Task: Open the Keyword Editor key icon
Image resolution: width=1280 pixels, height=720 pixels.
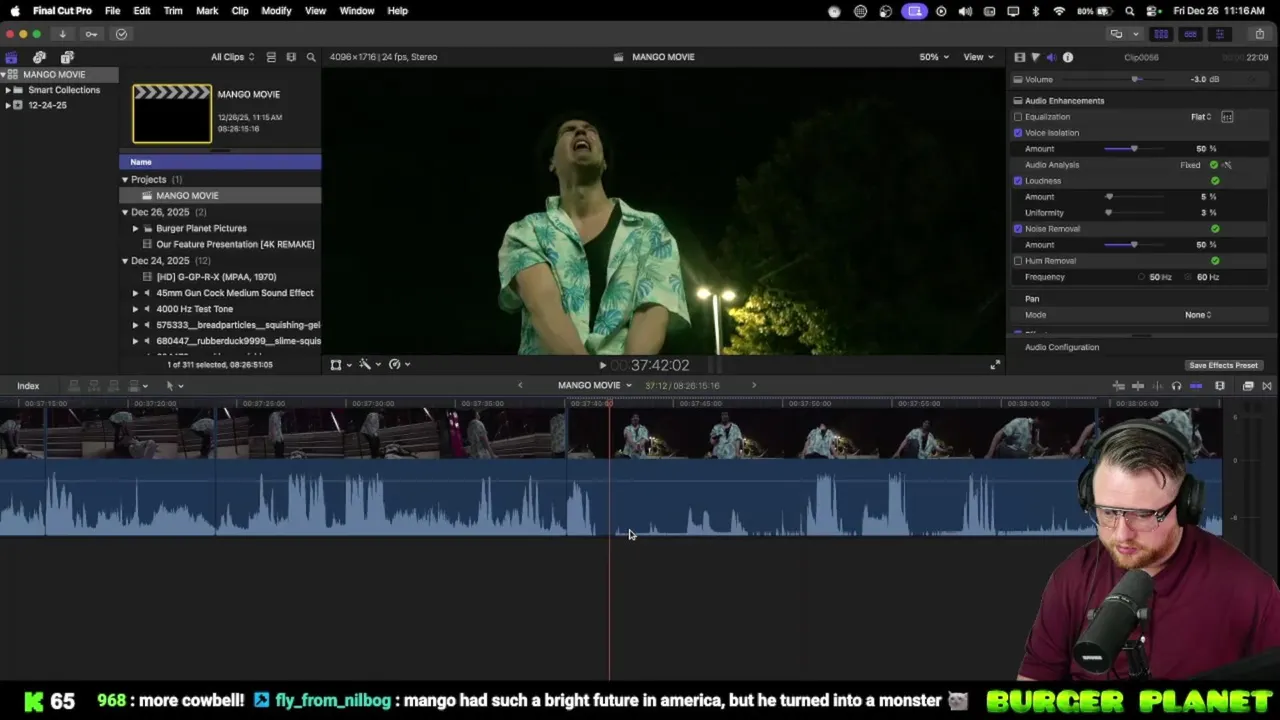Action: tap(91, 34)
